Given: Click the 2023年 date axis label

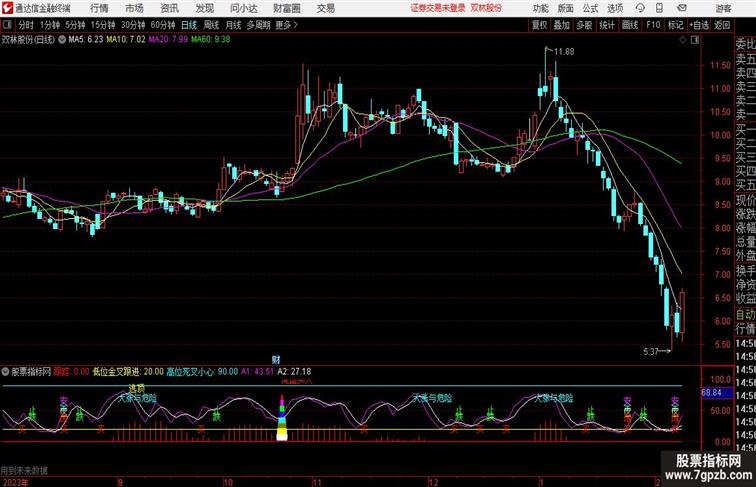Looking at the screenshot, I should (x=15, y=482).
